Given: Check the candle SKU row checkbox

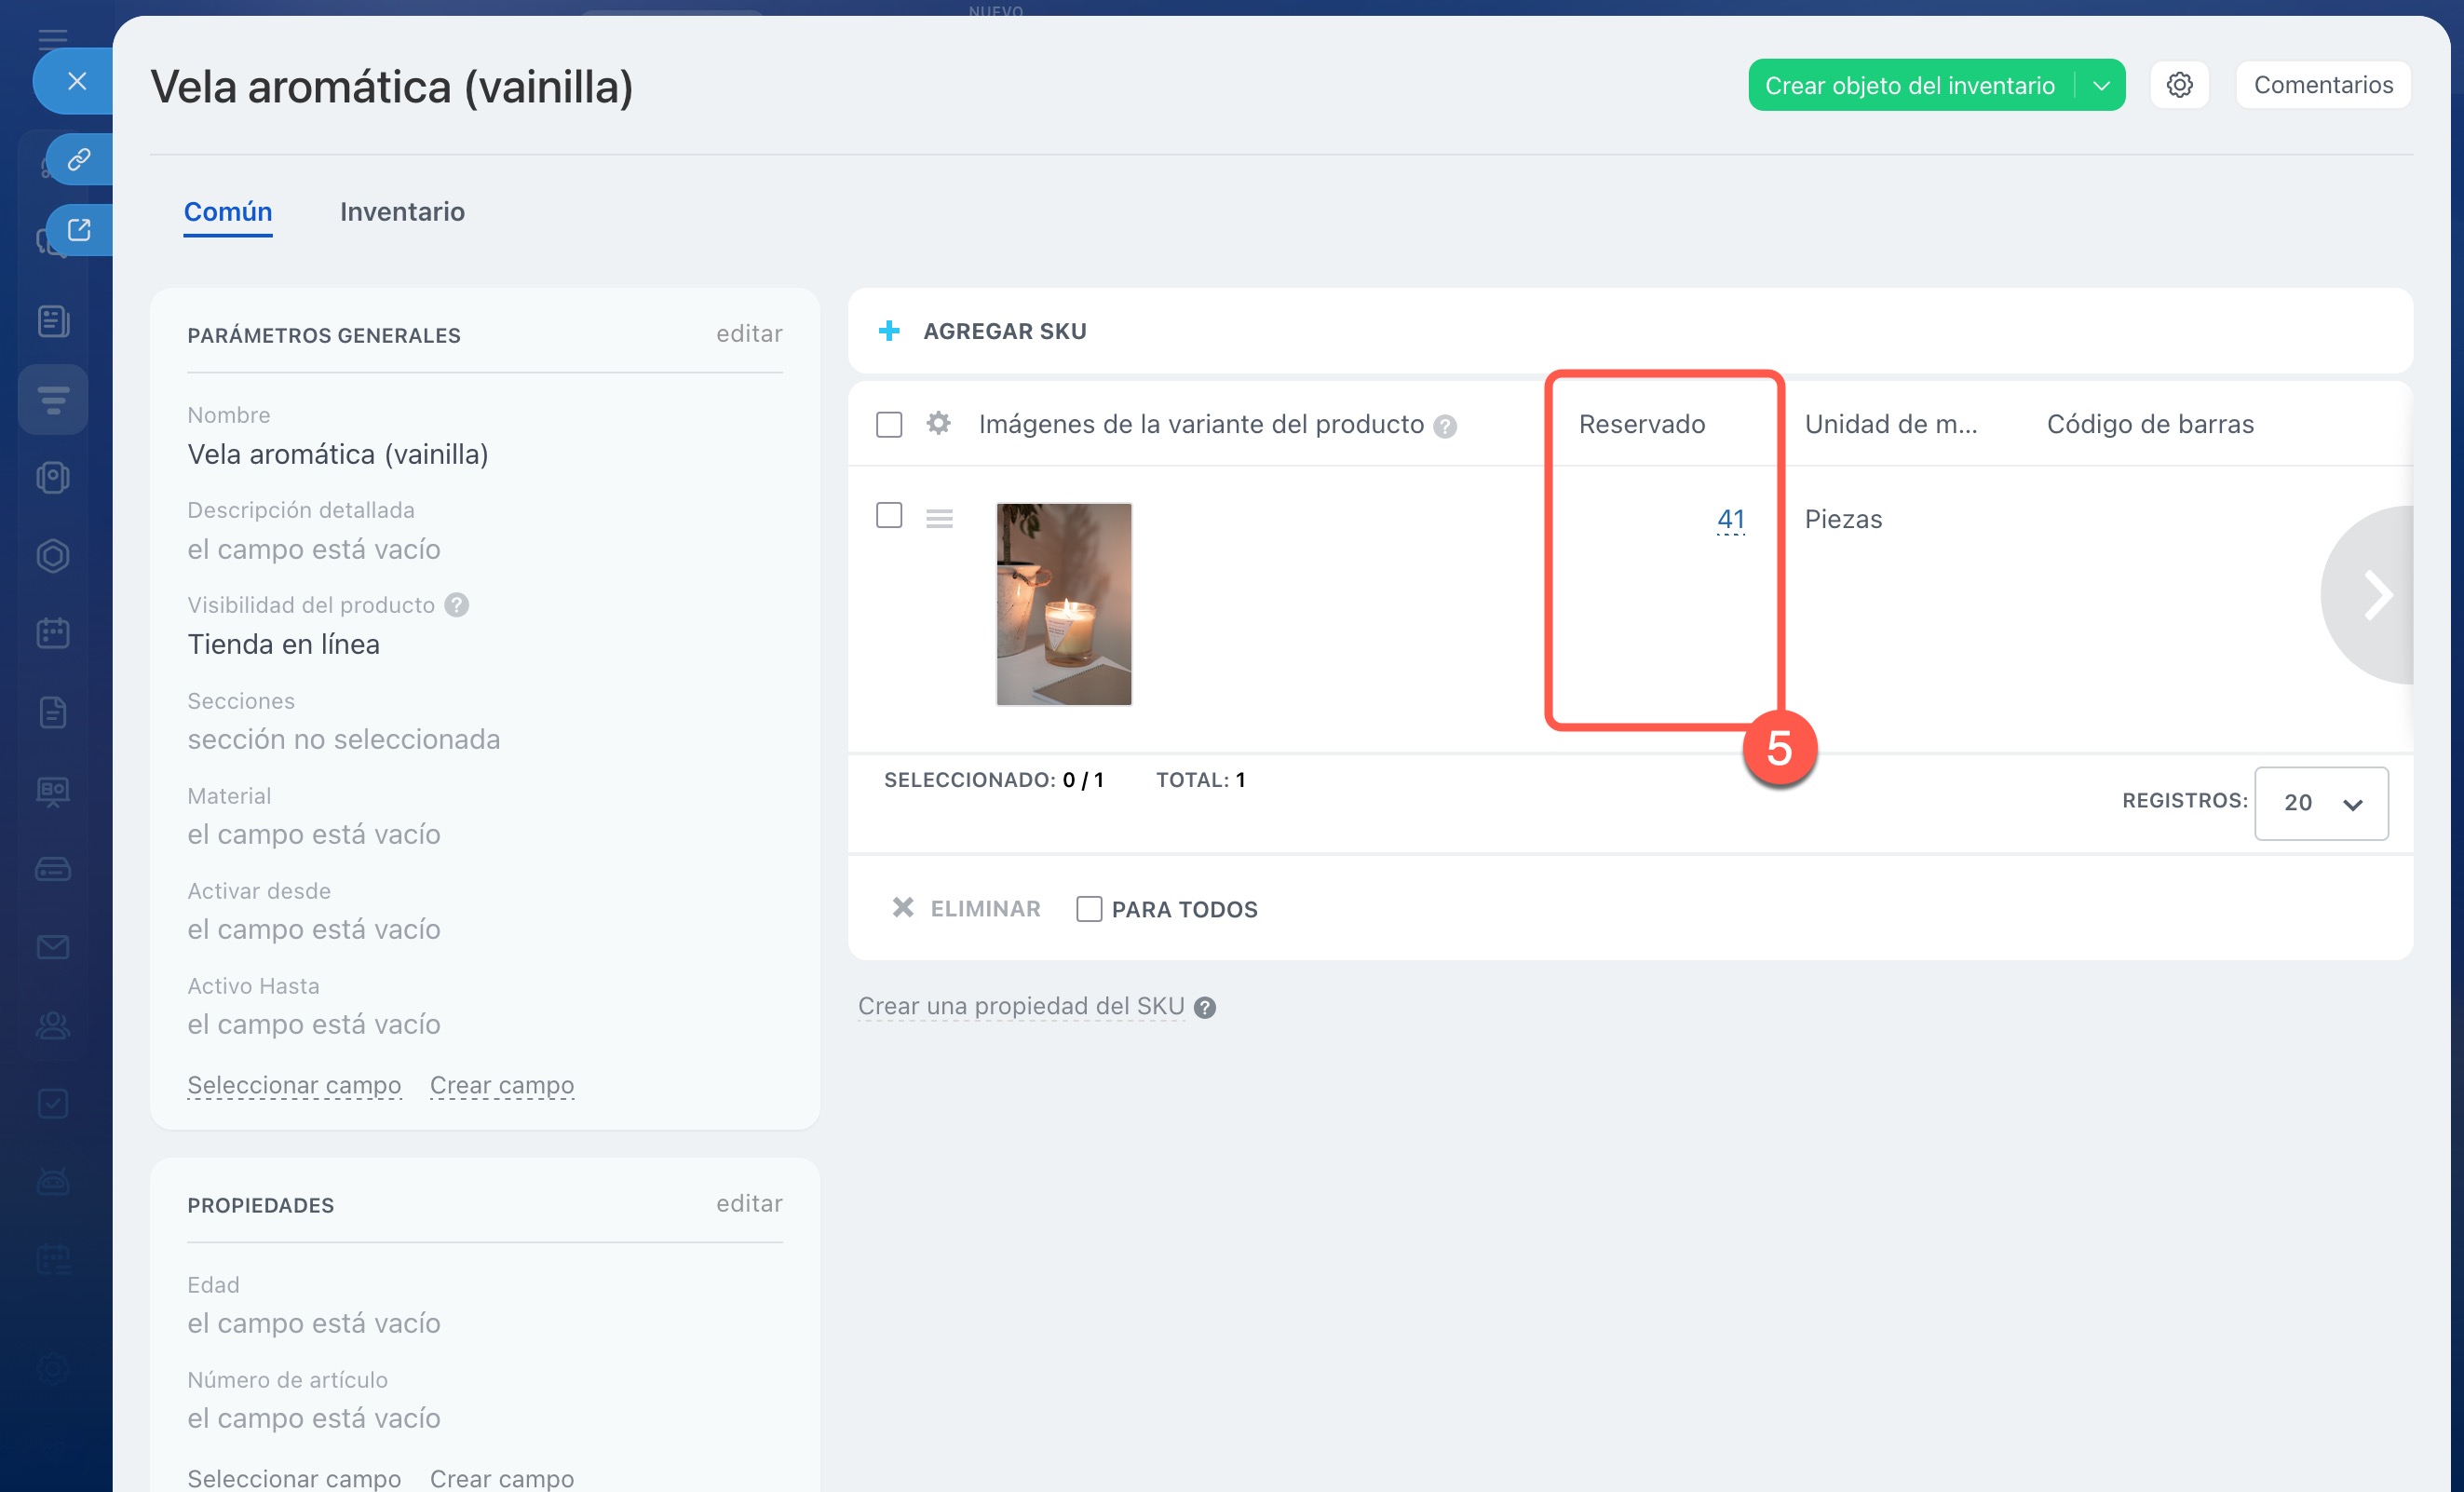Looking at the screenshot, I should (x=889, y=515).
